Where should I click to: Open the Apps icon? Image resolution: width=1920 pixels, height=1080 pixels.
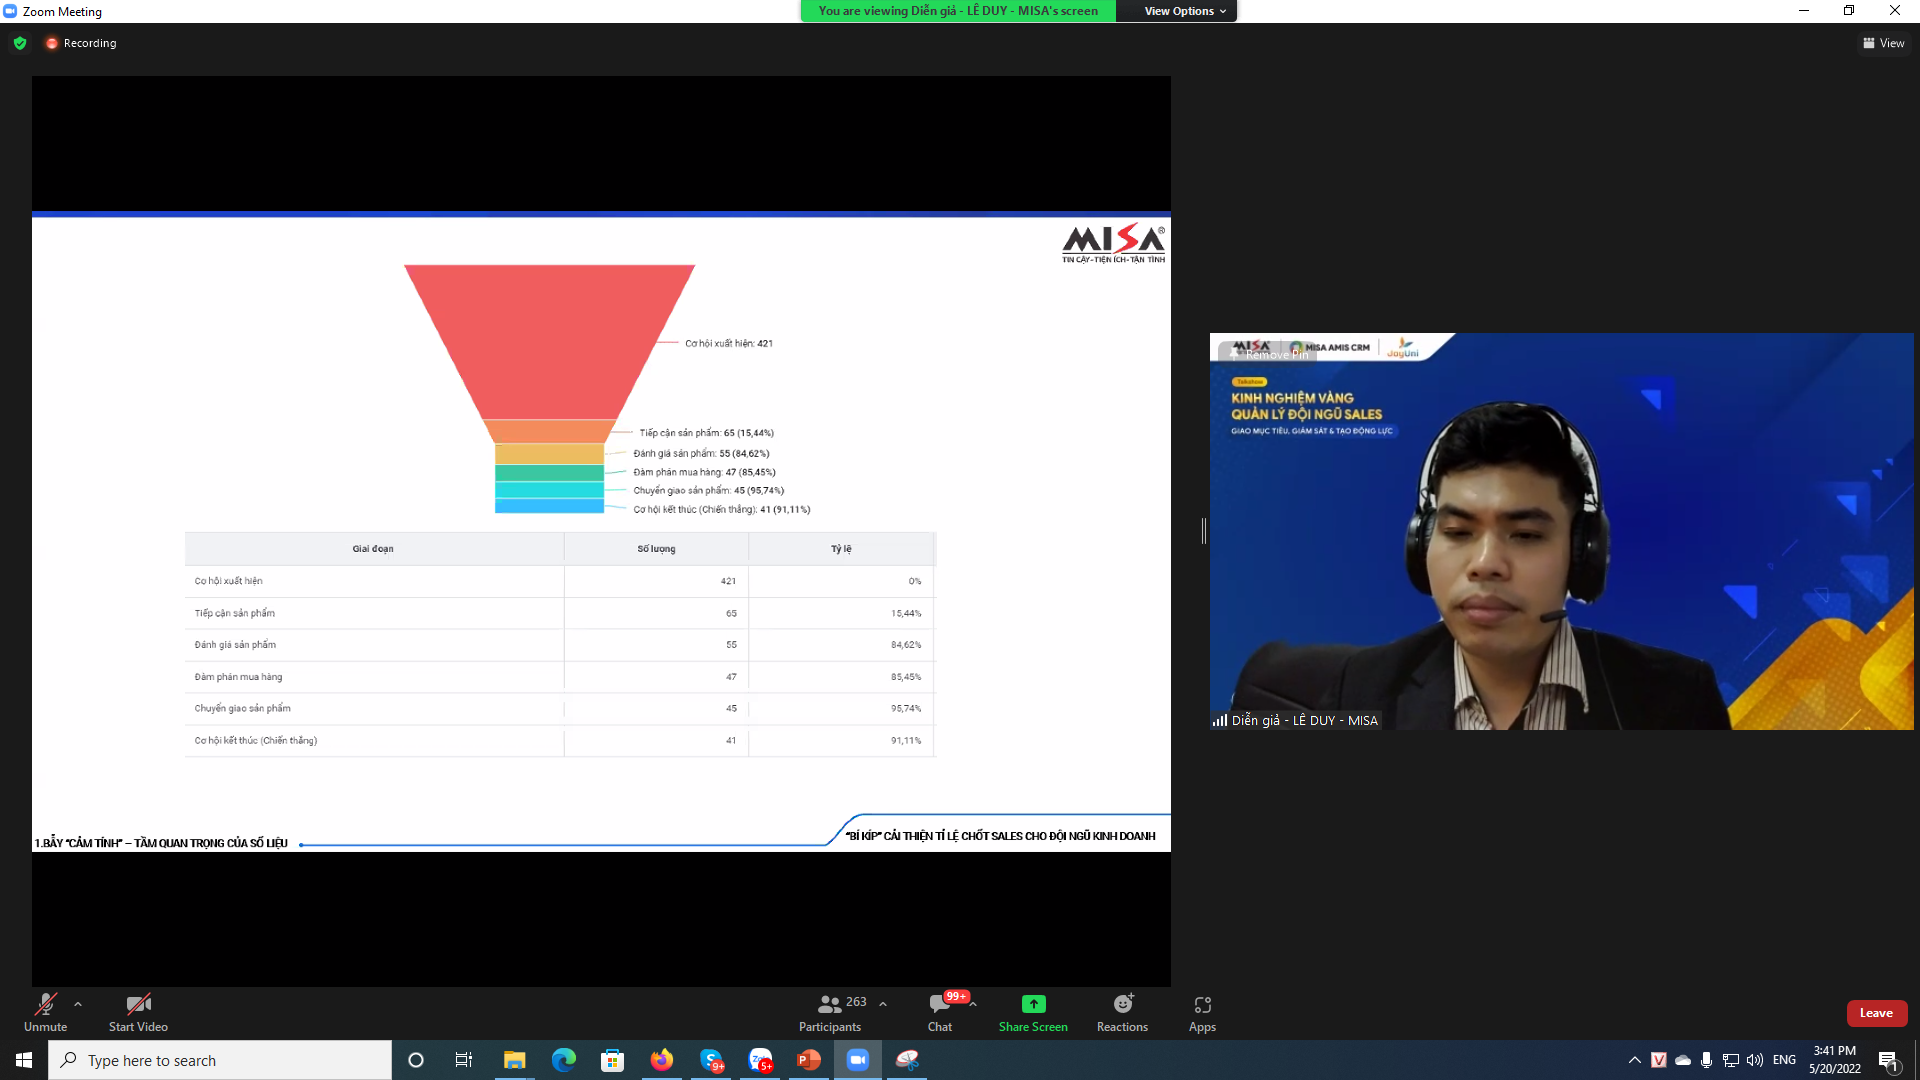coord(1202,1004)
